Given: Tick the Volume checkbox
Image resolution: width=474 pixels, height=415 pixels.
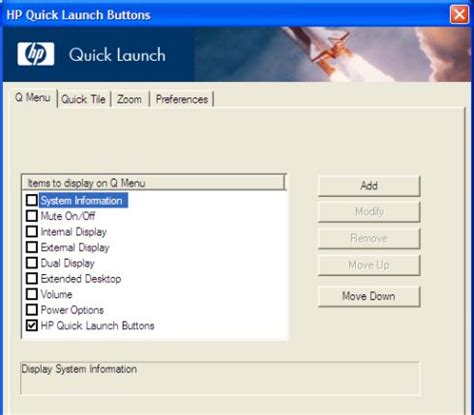Looking at the screenshot, I should [32, 294].
